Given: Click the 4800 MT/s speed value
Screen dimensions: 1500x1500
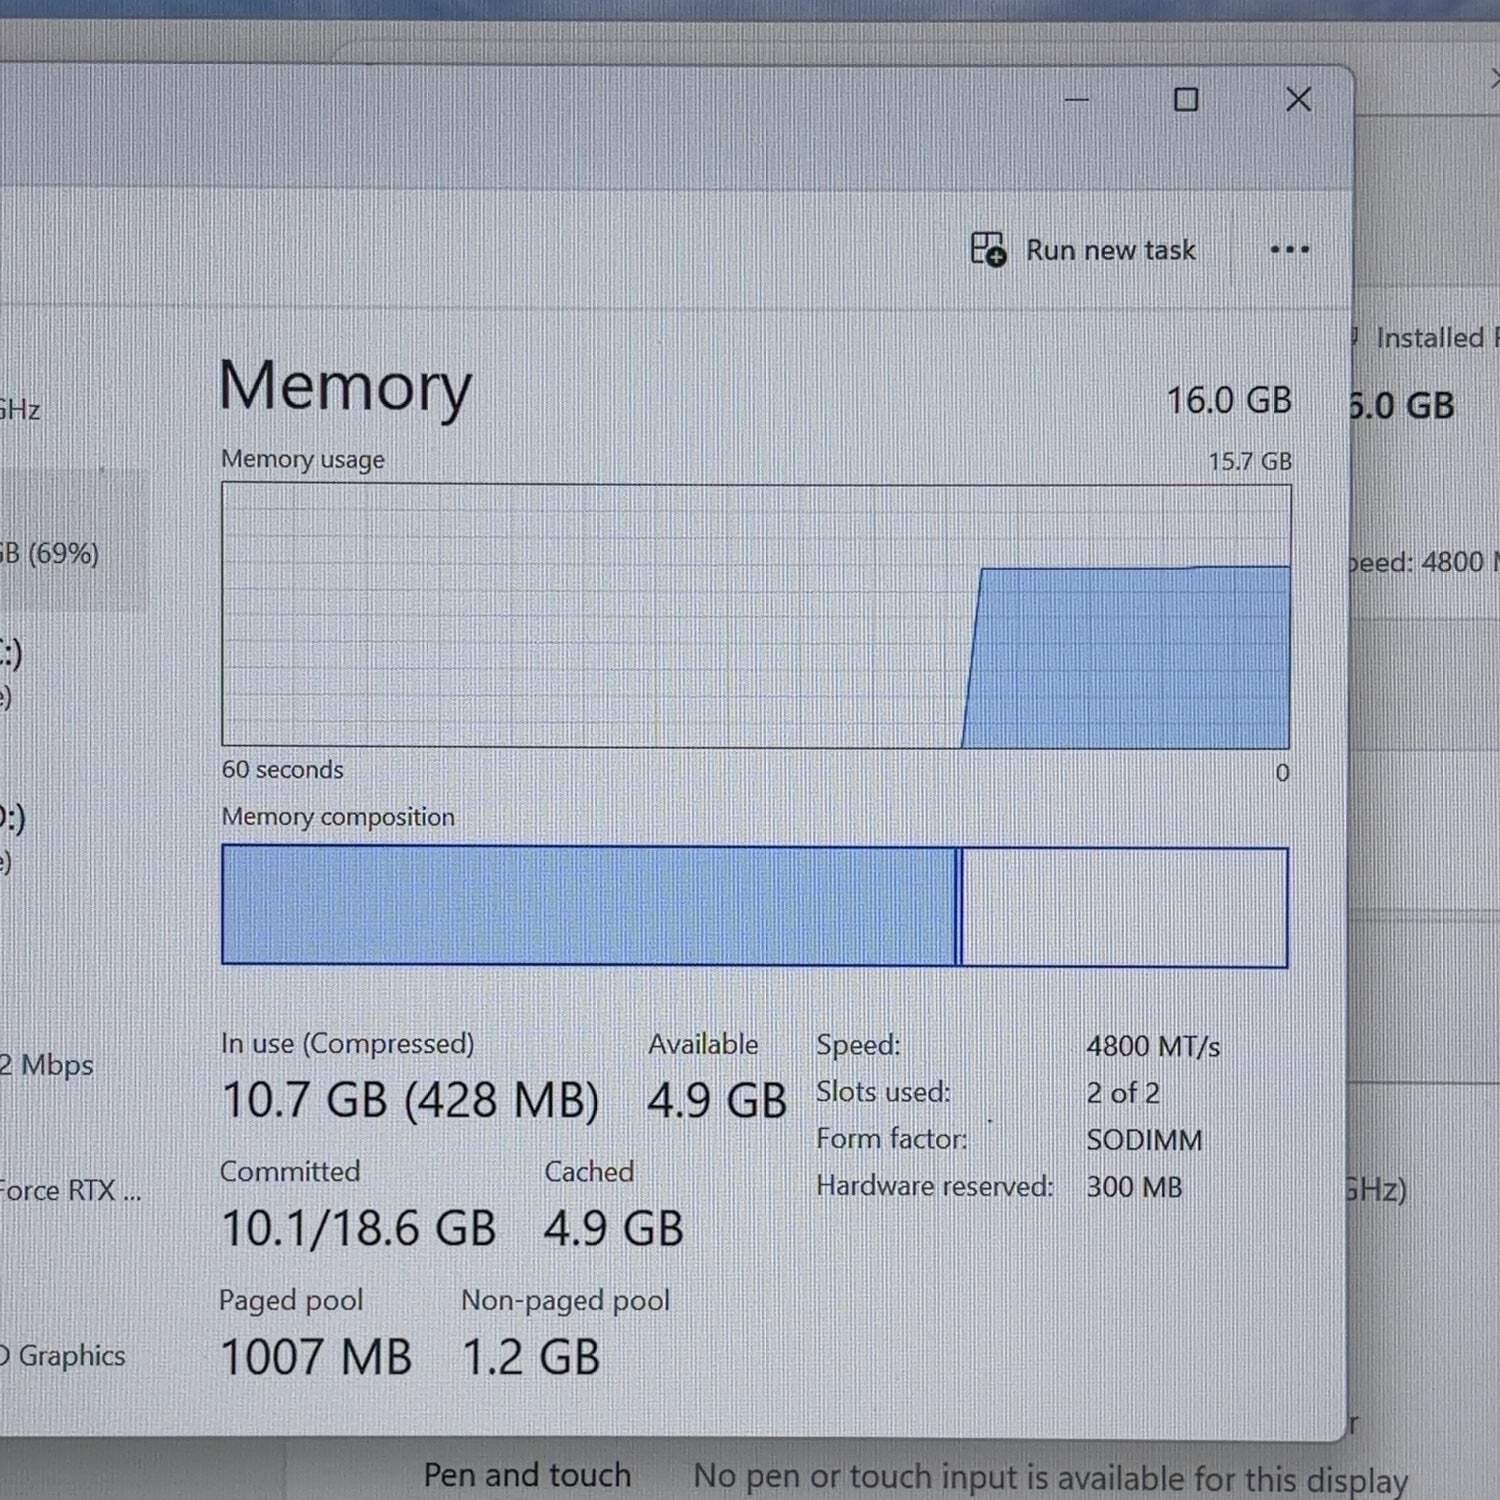Looking at the screenshot, I should (x=1153, y=1046).
